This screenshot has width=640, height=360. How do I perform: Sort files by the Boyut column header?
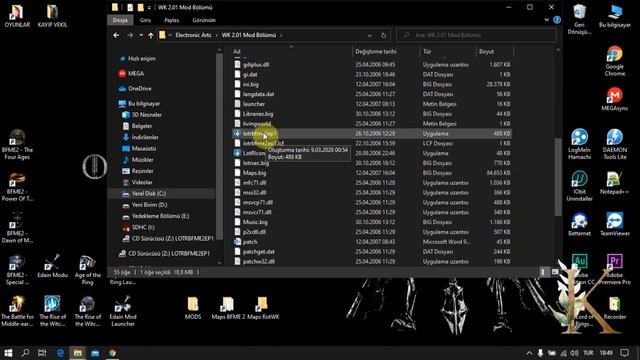coord(486,51)
